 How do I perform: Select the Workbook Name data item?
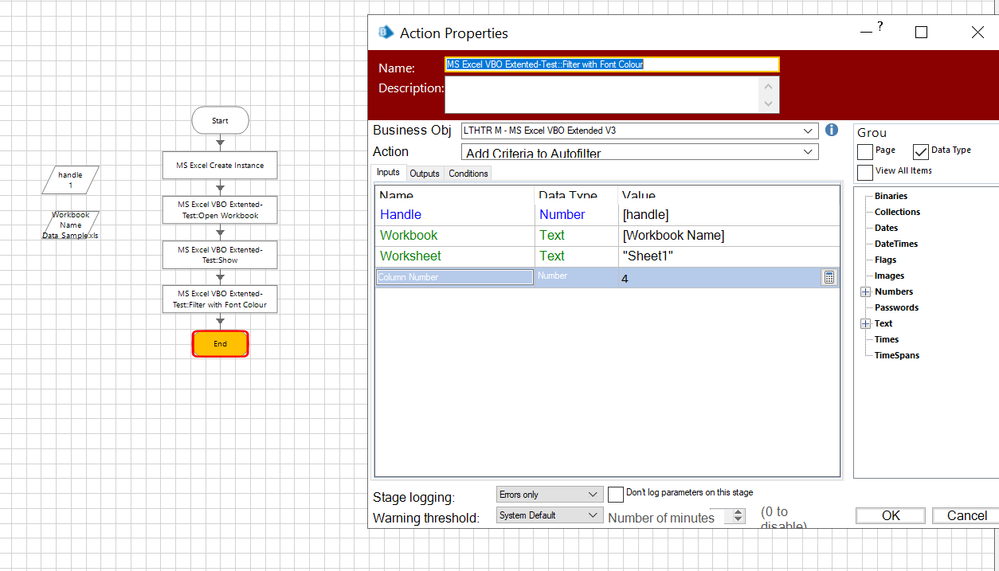click(x=71, y=225)
